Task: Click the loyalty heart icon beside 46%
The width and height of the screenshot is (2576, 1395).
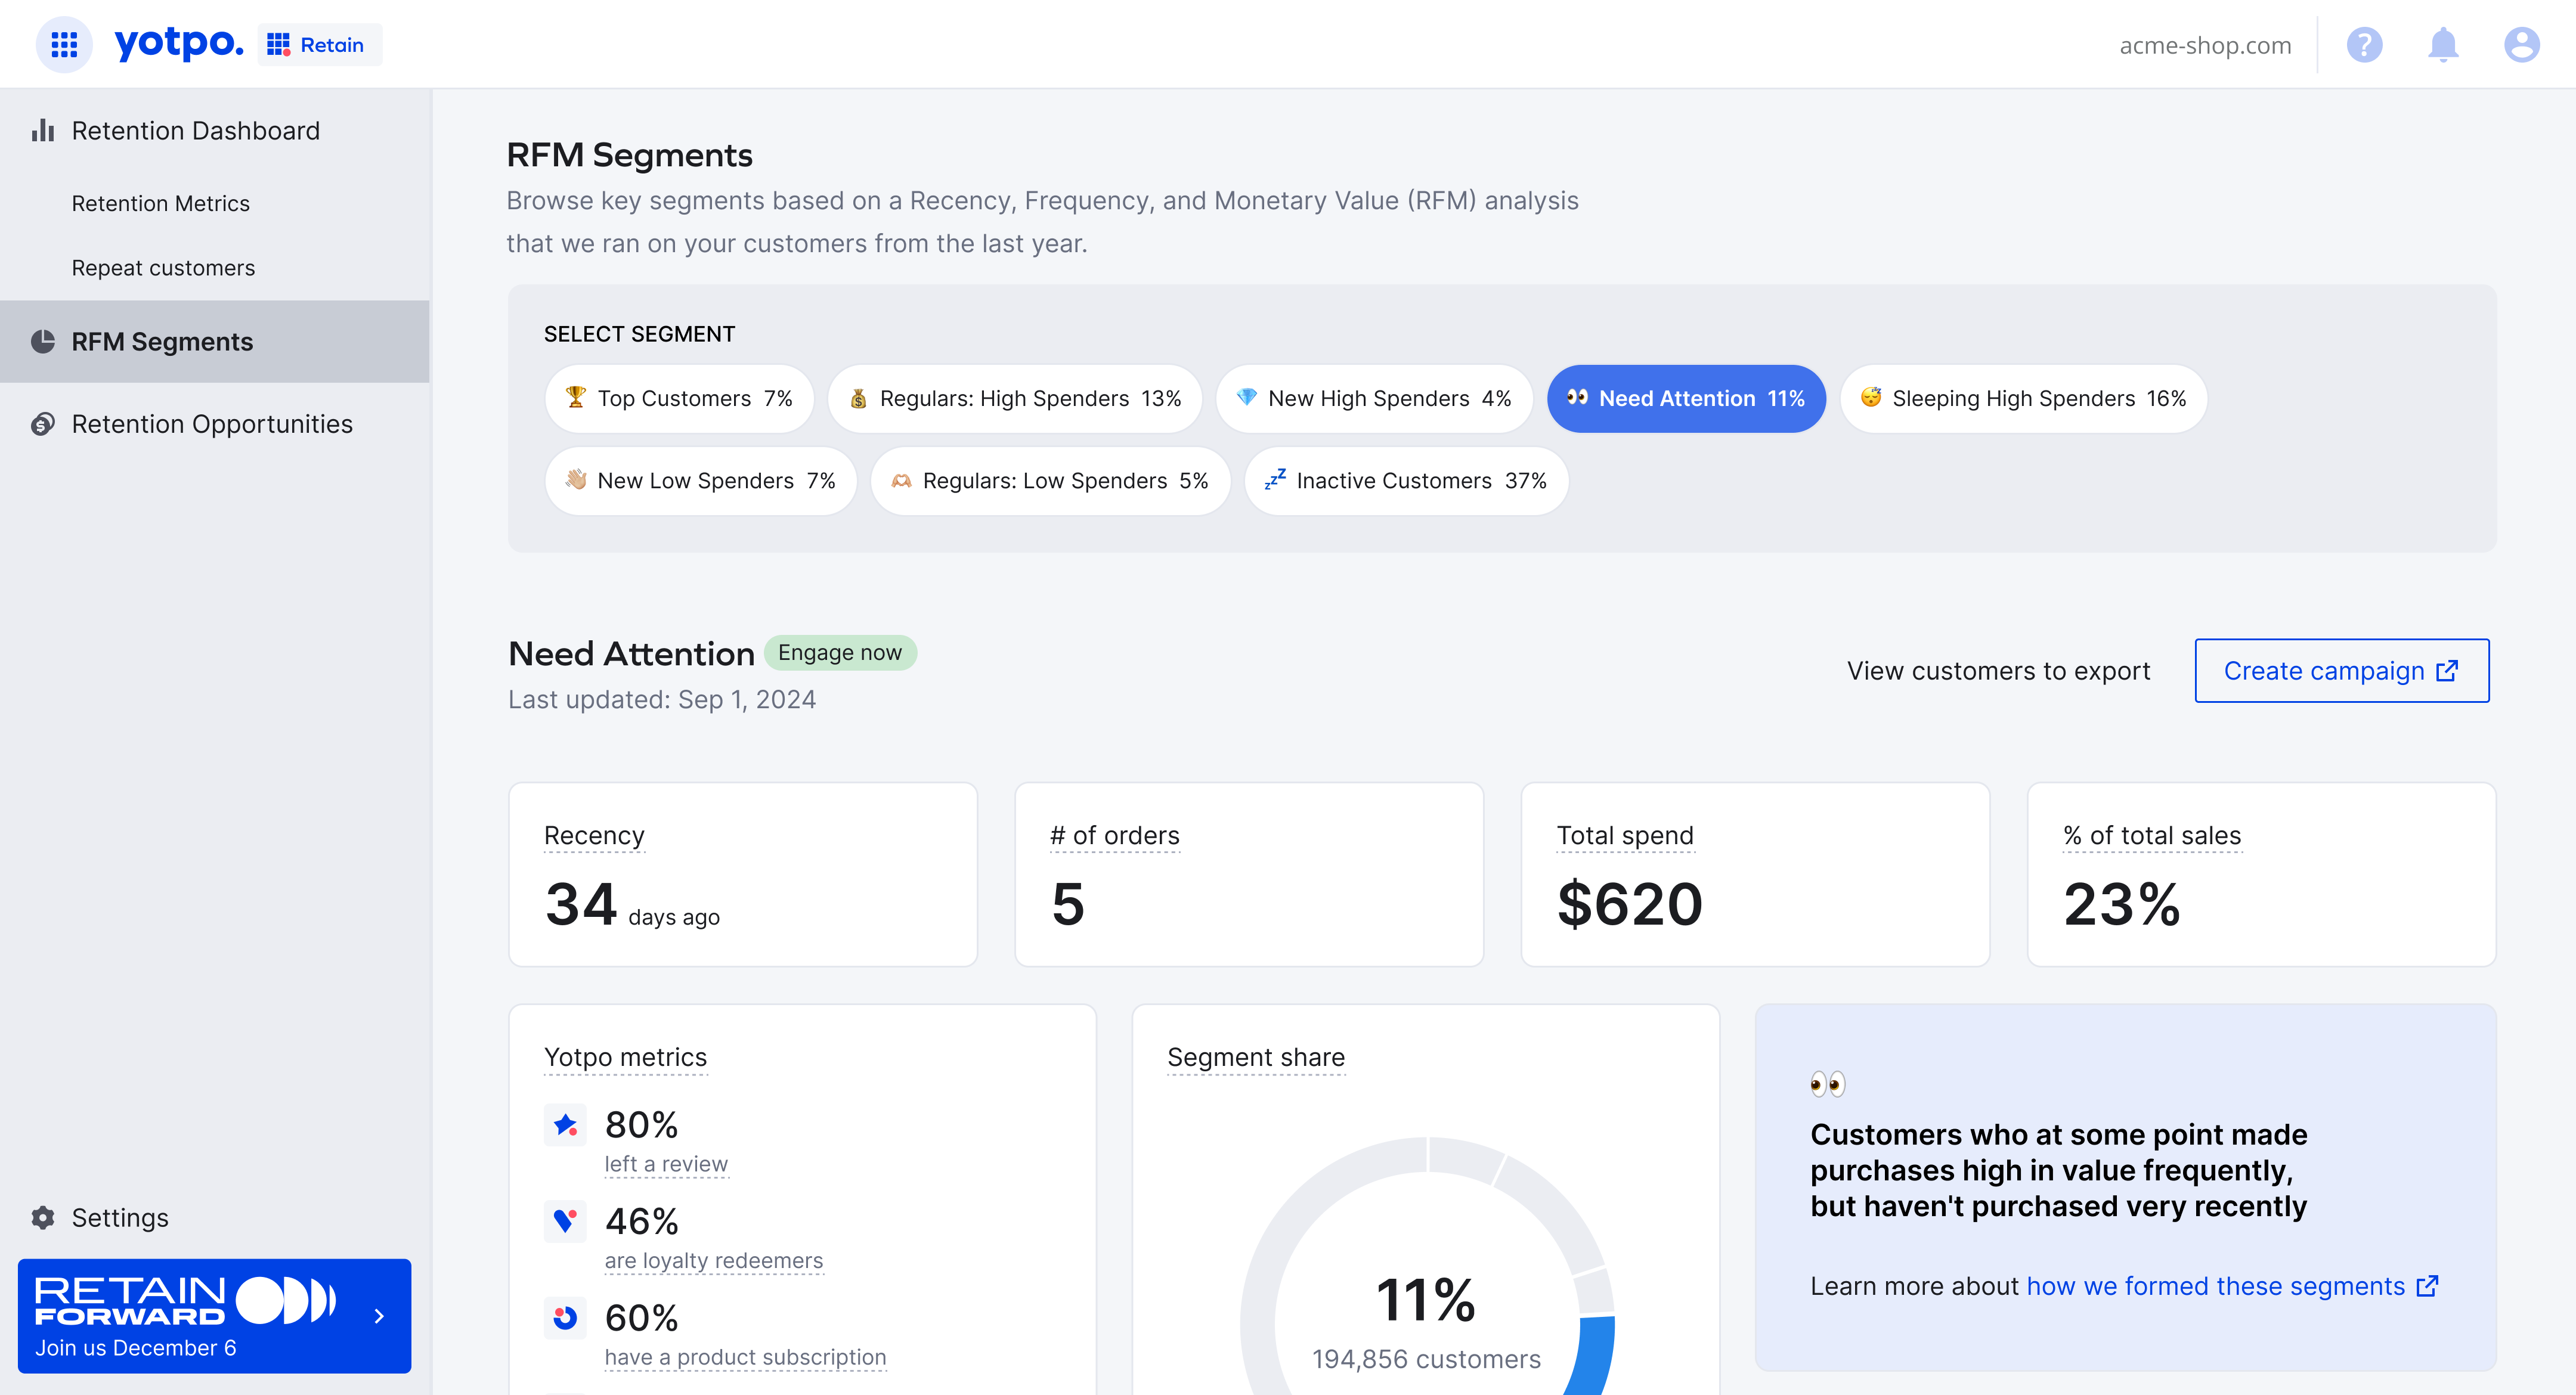Action: tap(565, 1222)
